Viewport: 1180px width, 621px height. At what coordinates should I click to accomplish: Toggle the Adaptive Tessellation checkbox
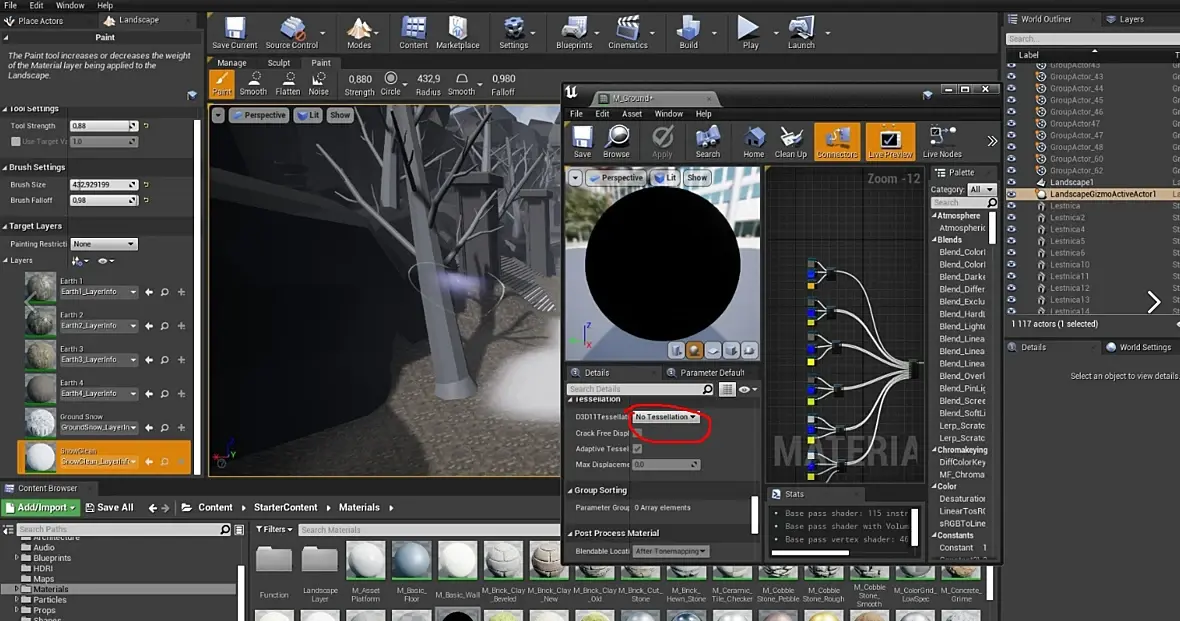[637, 449]
